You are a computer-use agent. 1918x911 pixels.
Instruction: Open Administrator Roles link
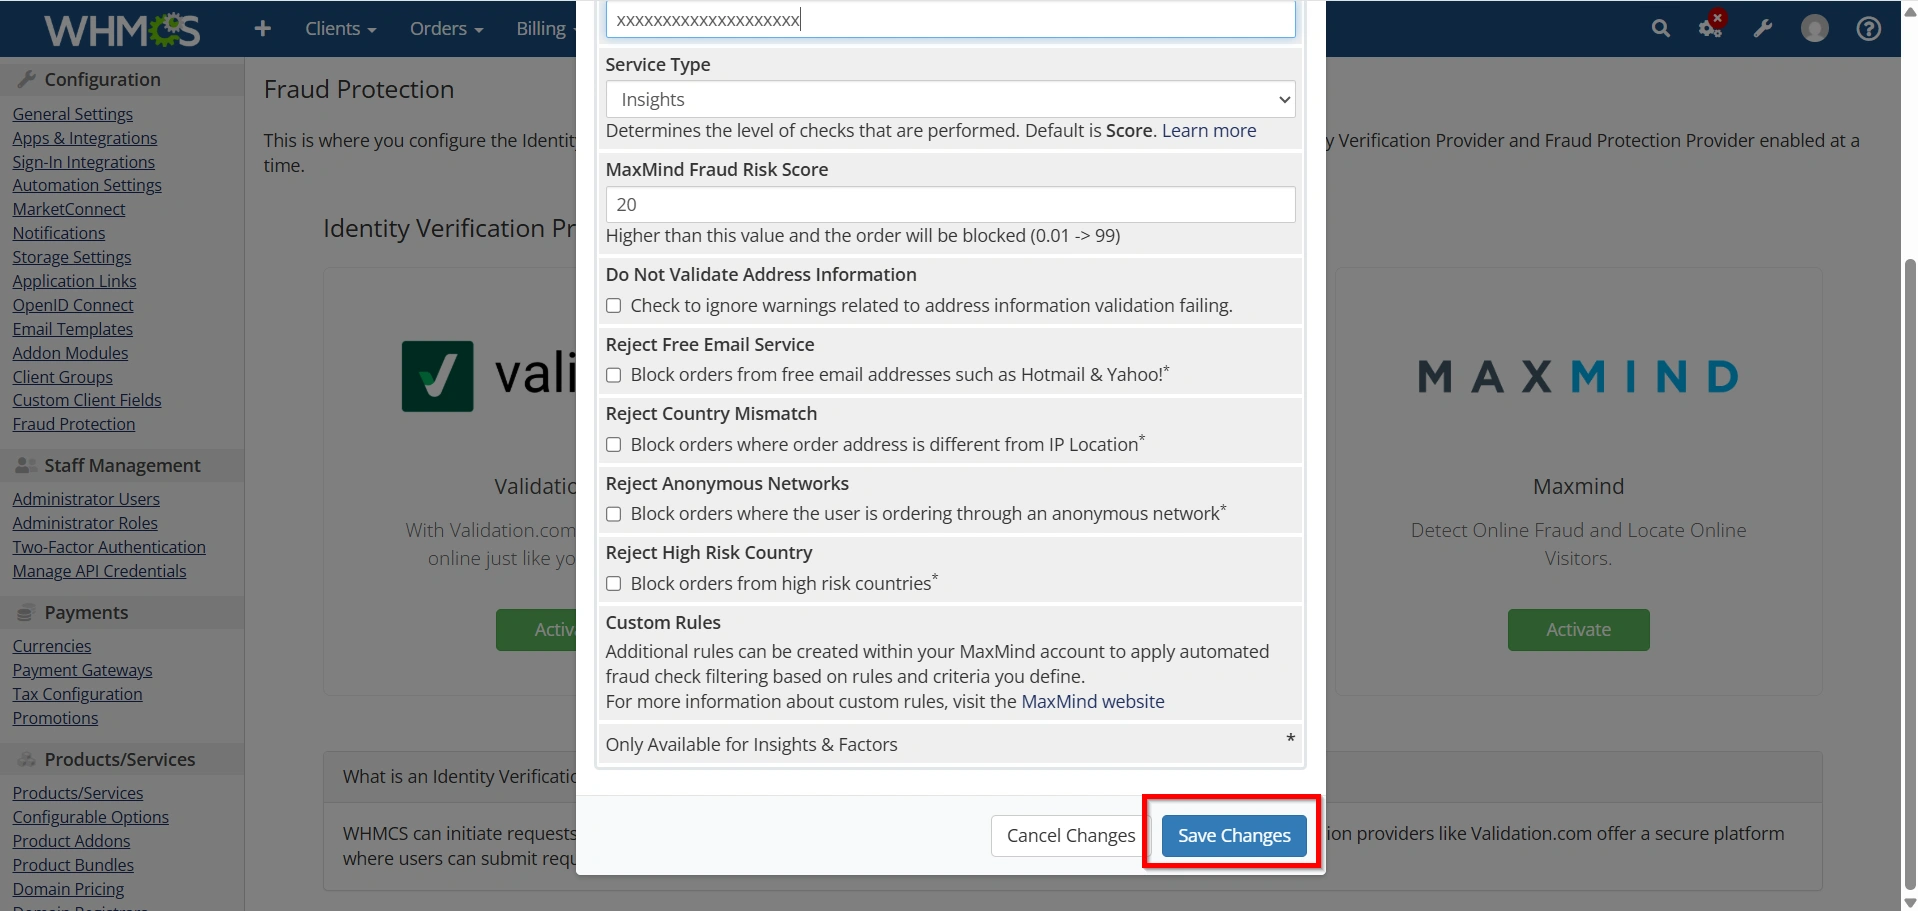[85, 523]
